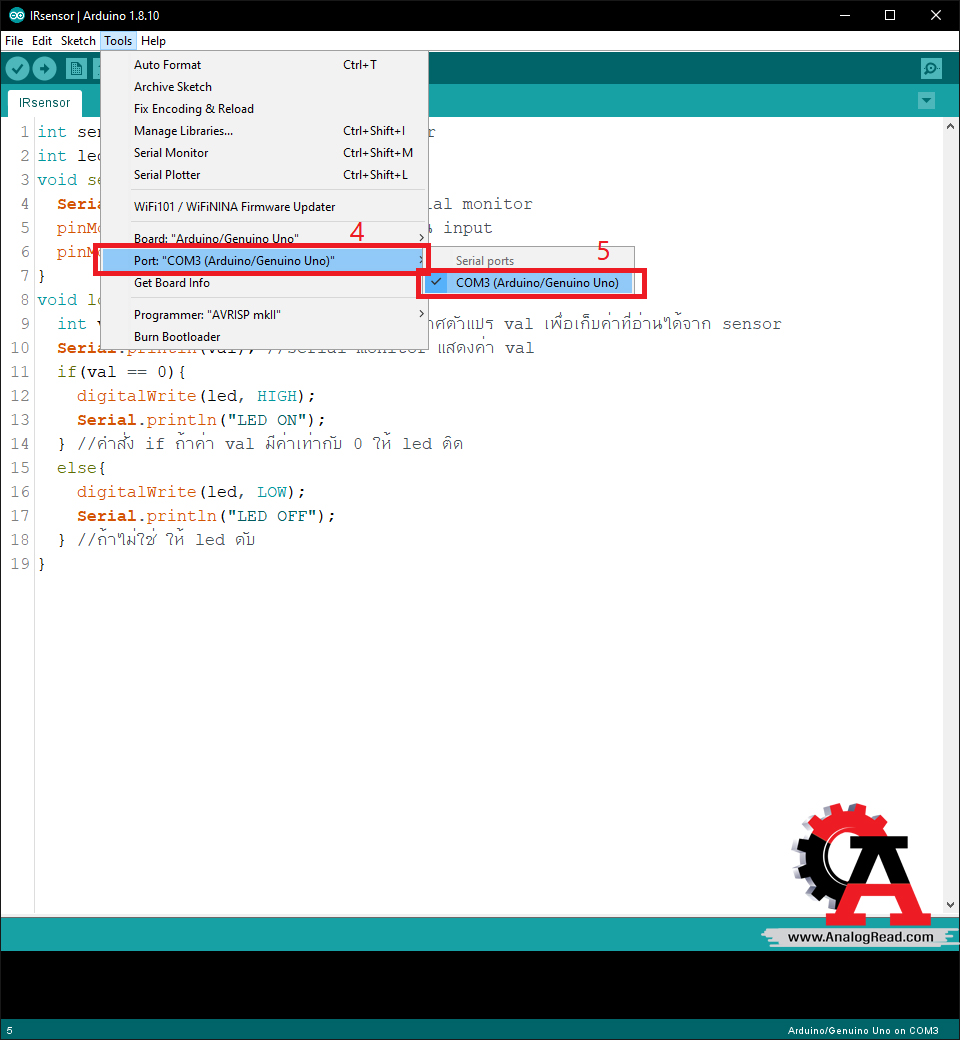This screenshot has height=1040, width=960.
Task: Open Manage Libraries from the menu
Action: click(264, 131)
